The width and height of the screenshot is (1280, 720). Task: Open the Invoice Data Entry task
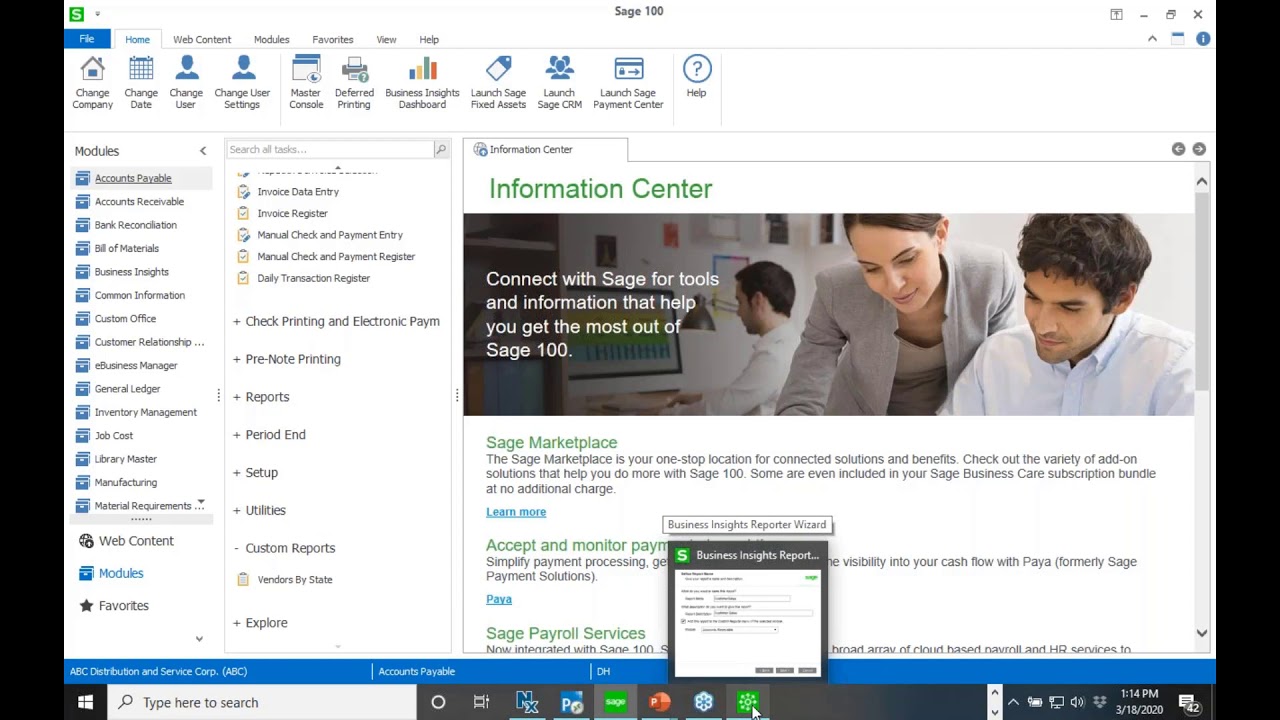click(x=298, y=192)
